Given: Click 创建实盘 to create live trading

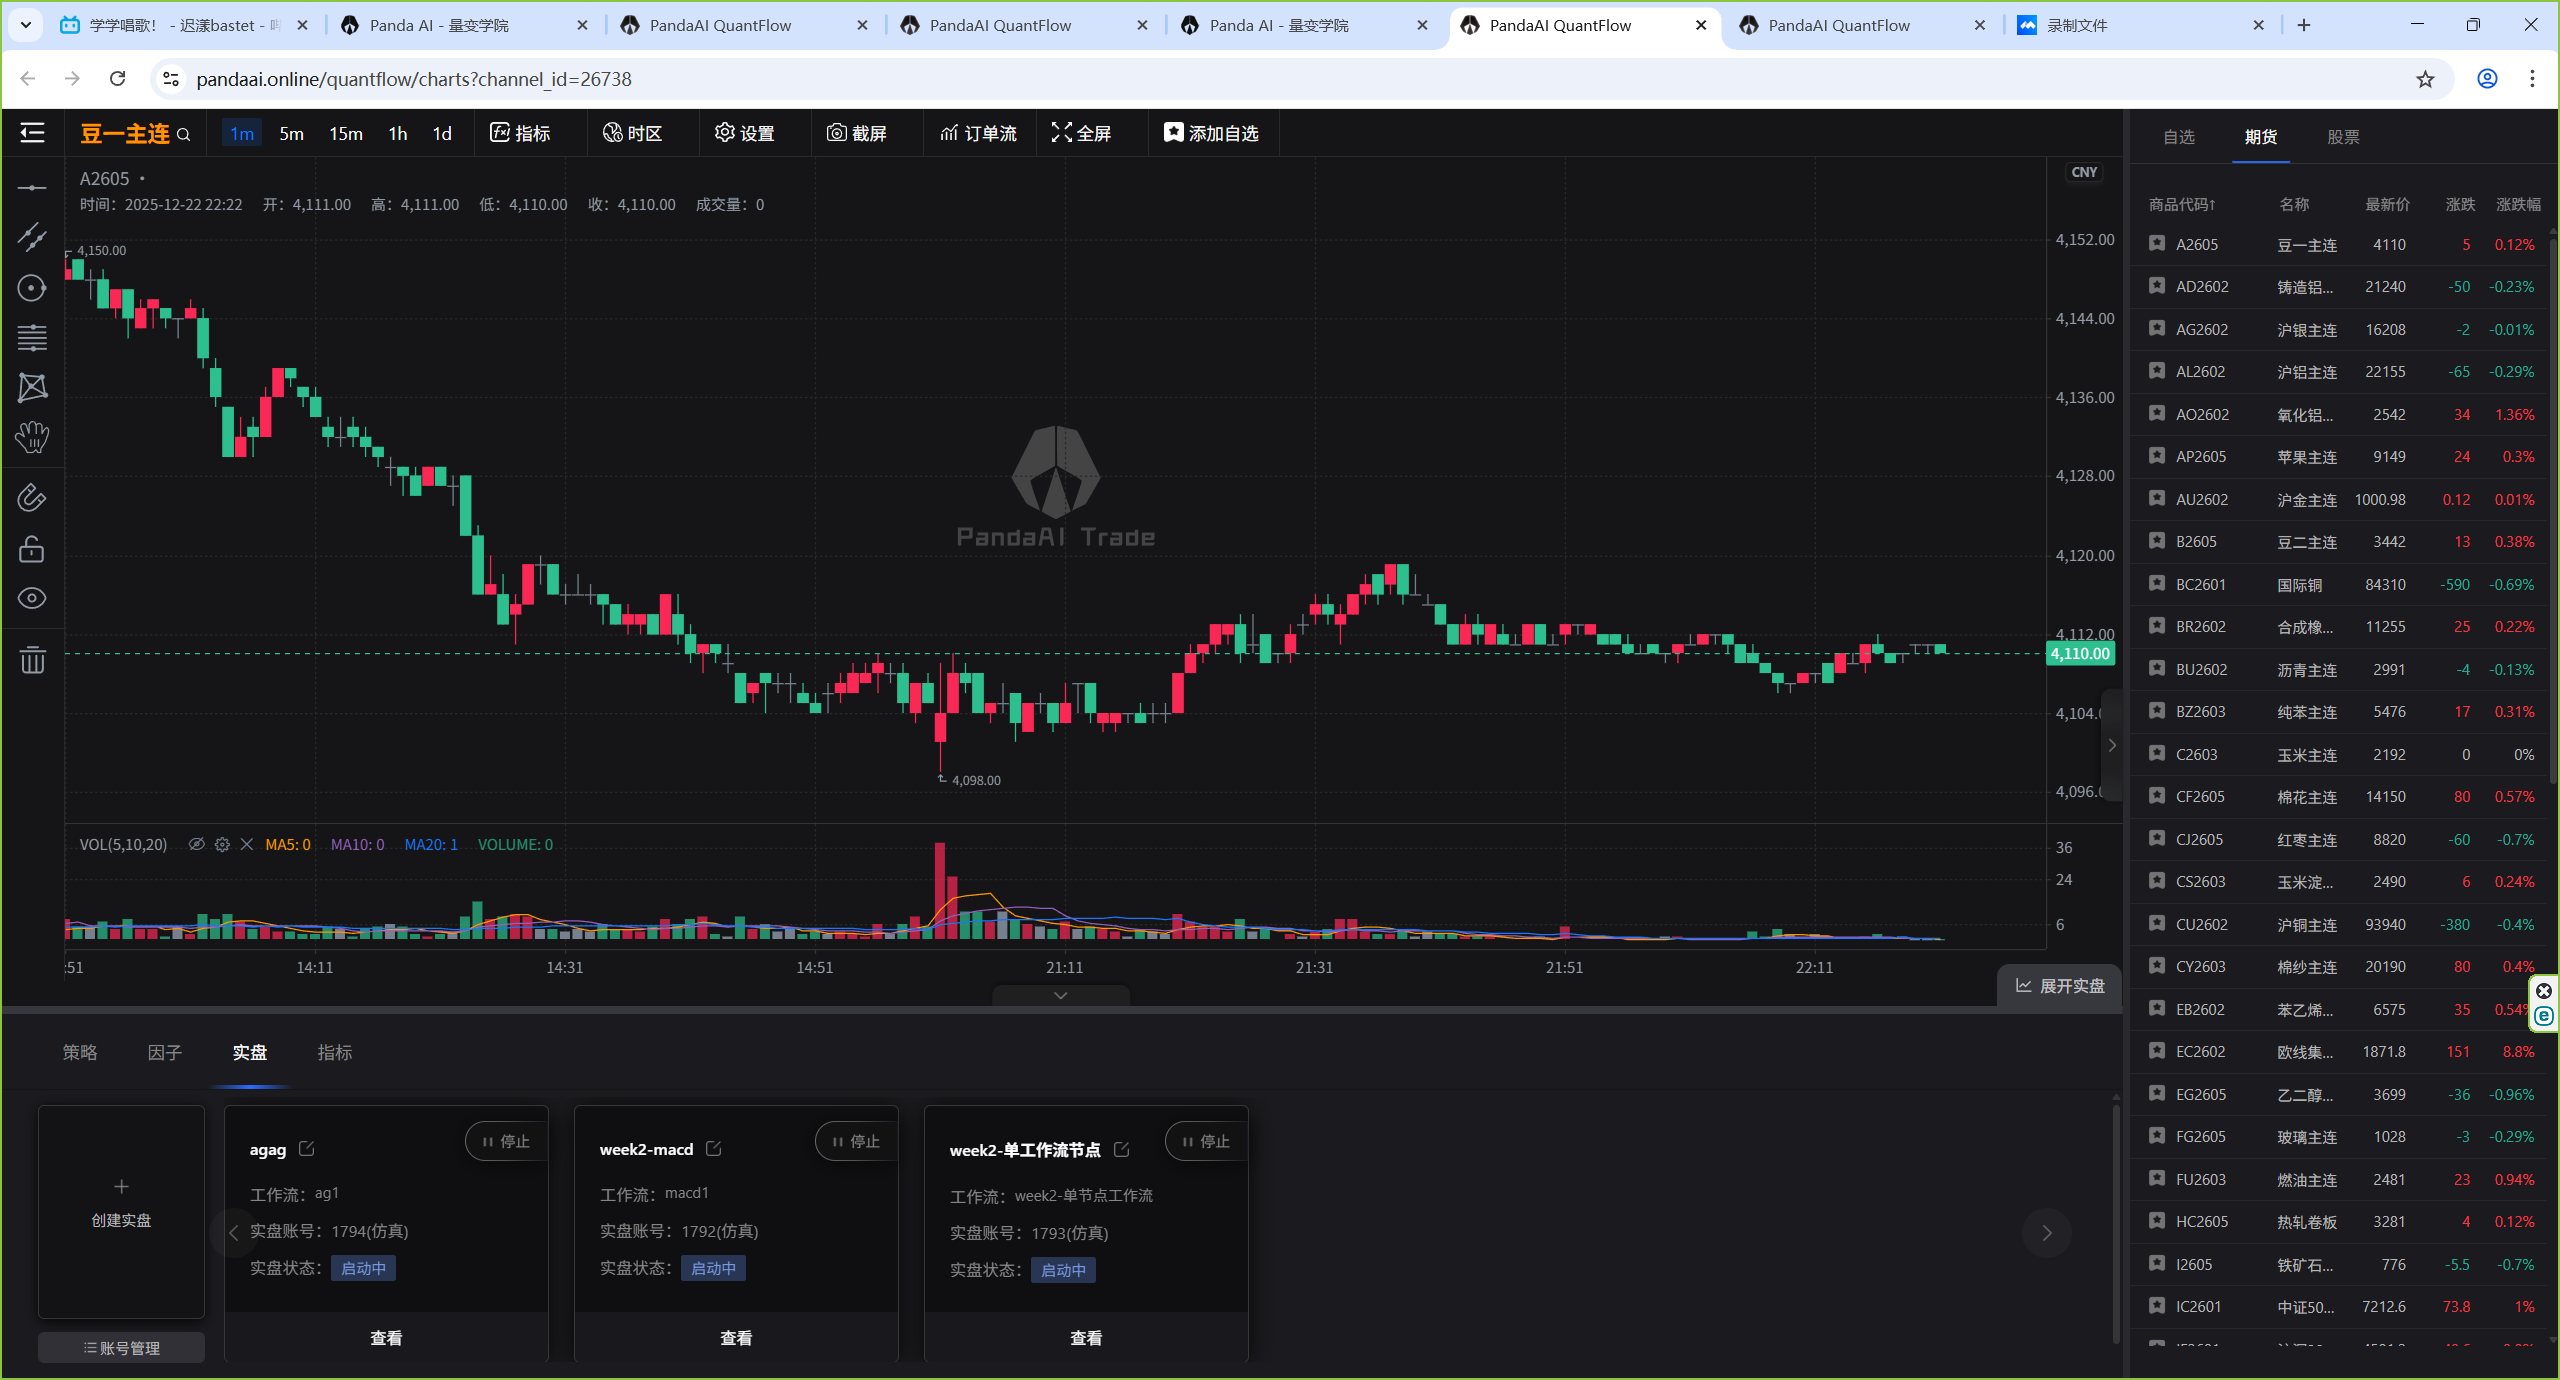Looking at the screenshot, I should click(121, 1211).
